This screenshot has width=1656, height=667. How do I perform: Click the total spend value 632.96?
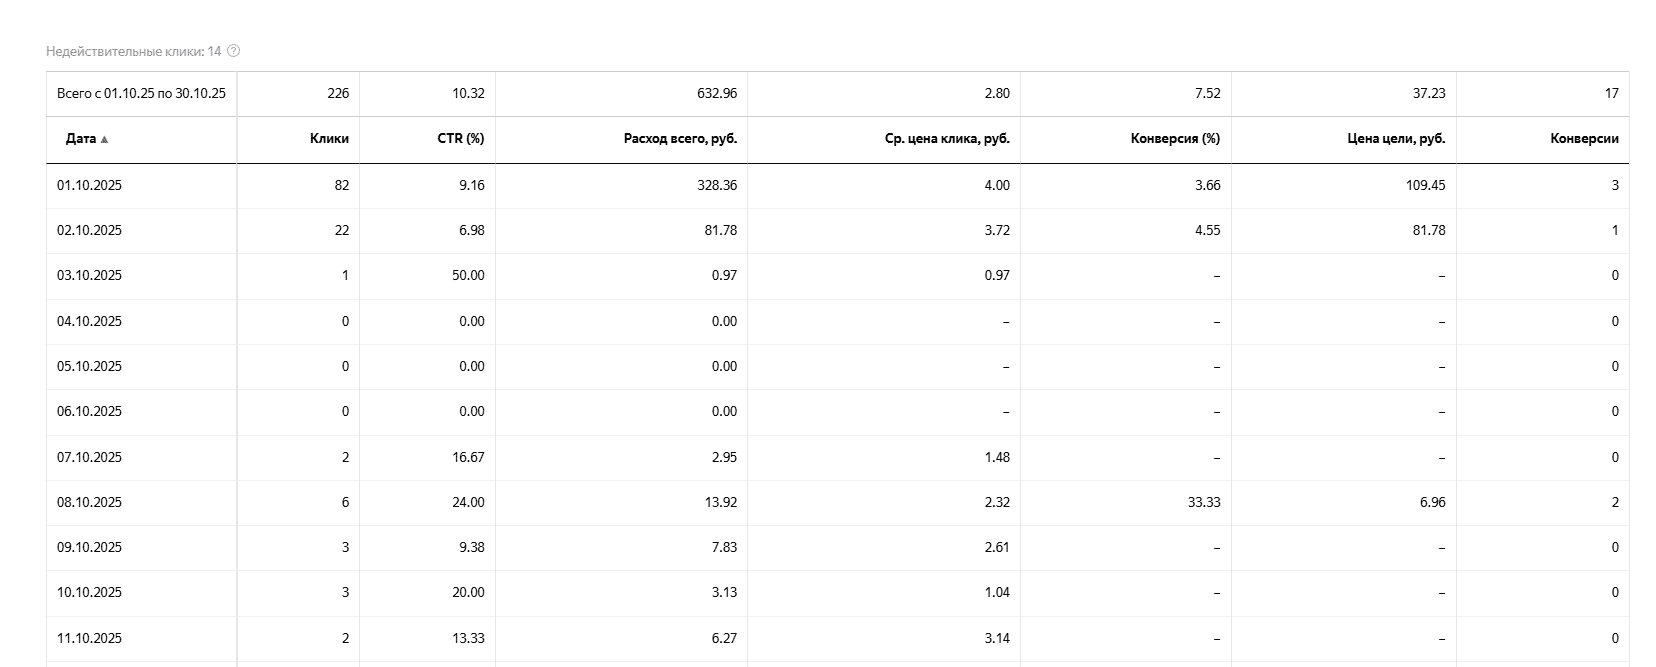tap(717, 93)
